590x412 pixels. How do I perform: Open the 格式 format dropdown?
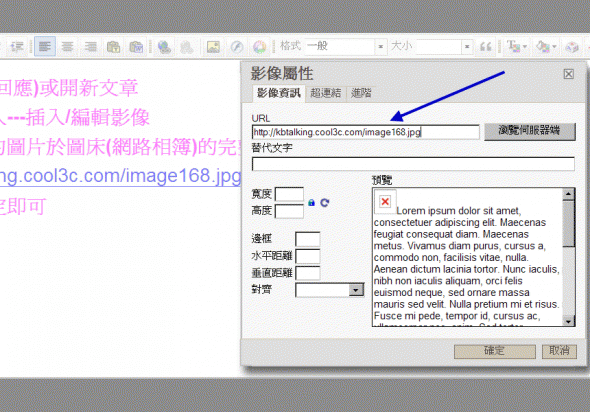click(345, 47)
